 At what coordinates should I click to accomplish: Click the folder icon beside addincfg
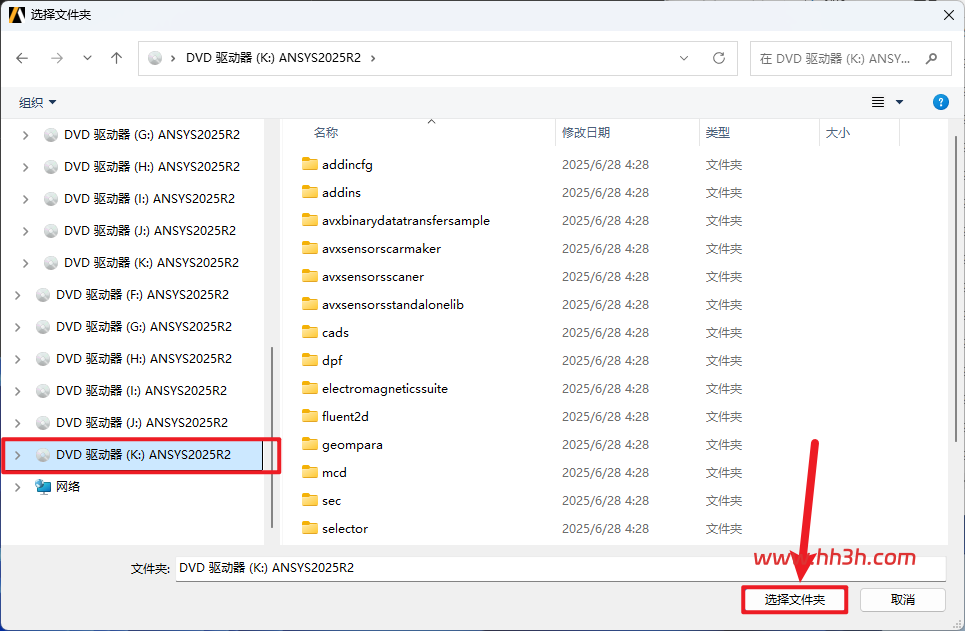[x=310, y=164]
